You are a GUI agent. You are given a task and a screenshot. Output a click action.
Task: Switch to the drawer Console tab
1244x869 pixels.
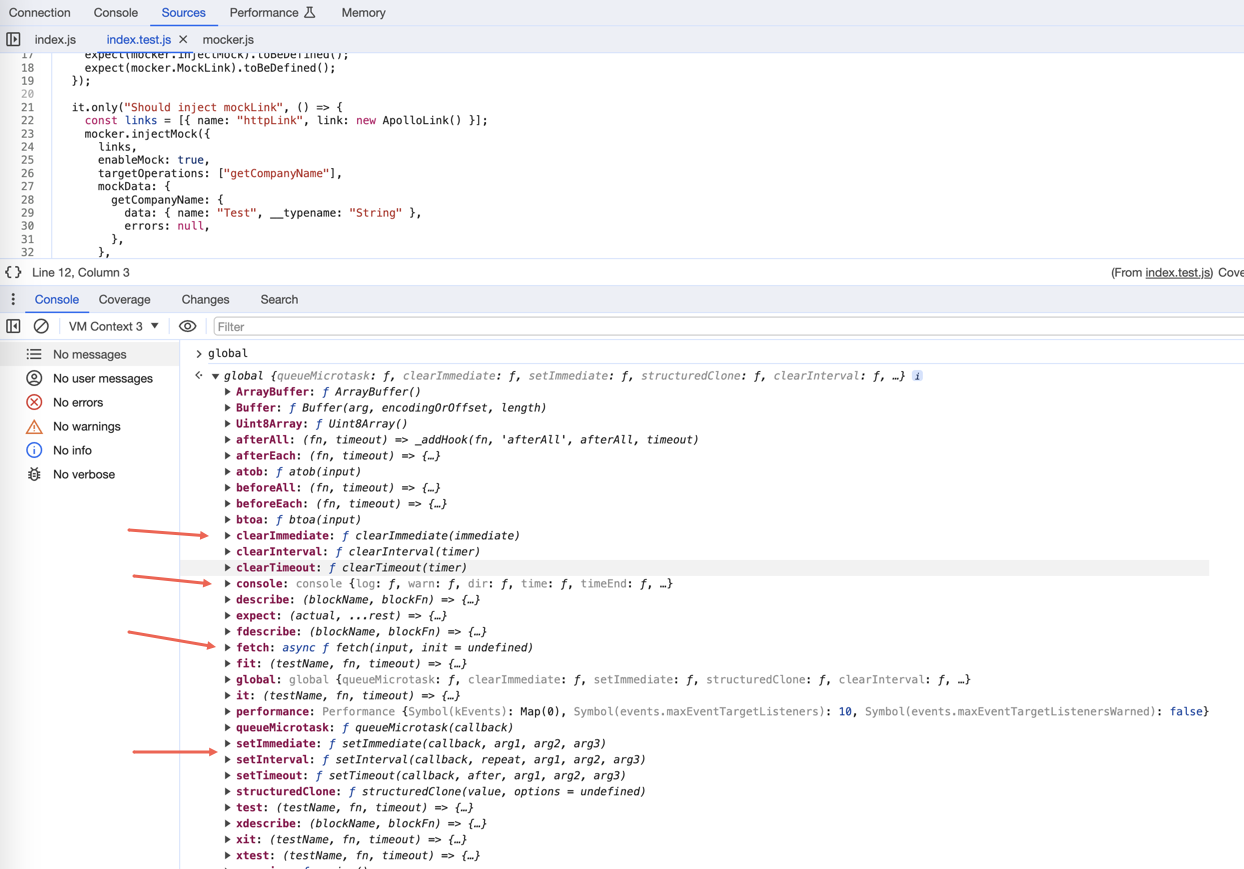pyautogui.click(x=56, y=300)
